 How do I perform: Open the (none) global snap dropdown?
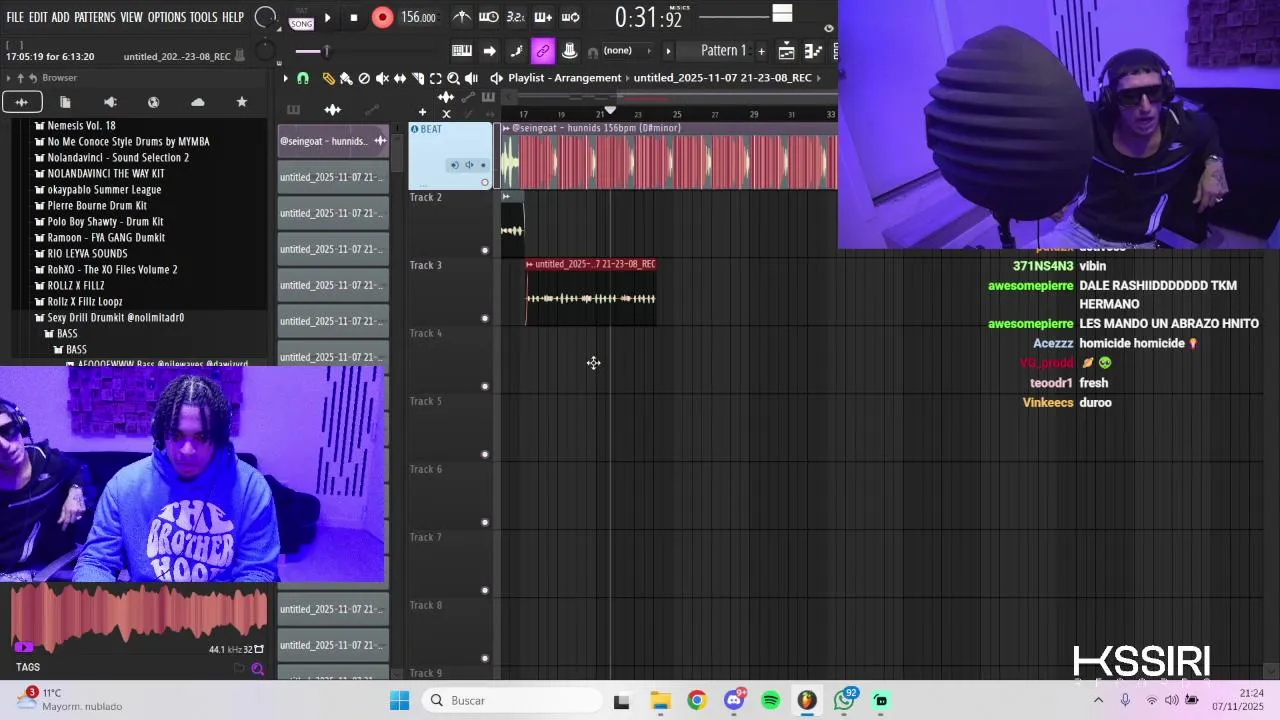[618, 51]
